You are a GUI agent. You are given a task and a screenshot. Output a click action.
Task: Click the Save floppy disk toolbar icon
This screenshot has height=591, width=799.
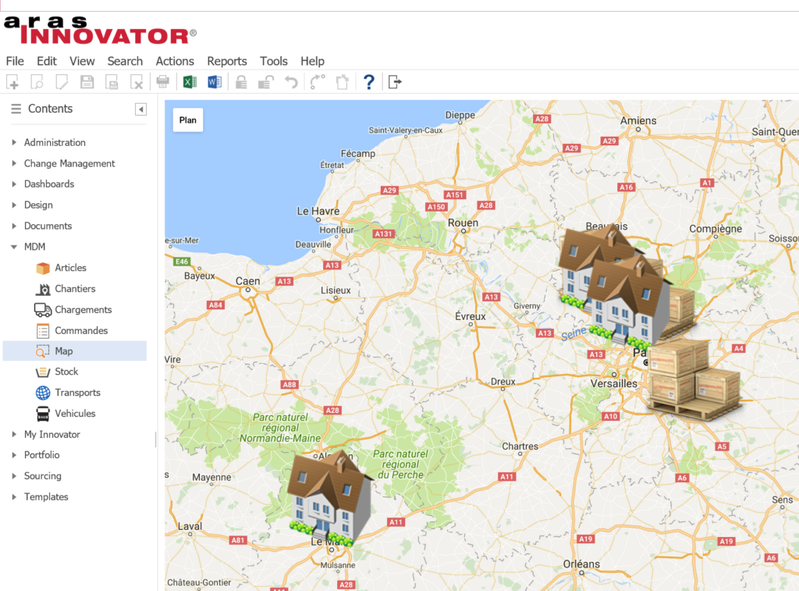(x=87, y=82)
